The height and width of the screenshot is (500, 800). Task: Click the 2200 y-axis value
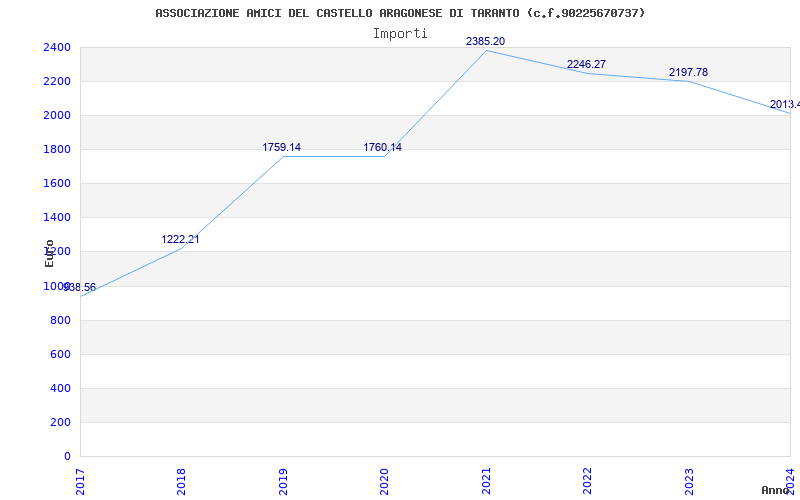(57, 82)
